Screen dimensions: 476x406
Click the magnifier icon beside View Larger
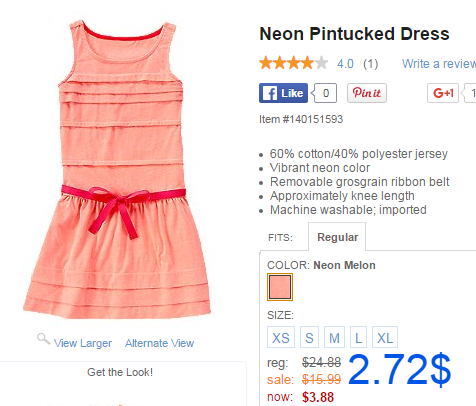tap(43, 339)
